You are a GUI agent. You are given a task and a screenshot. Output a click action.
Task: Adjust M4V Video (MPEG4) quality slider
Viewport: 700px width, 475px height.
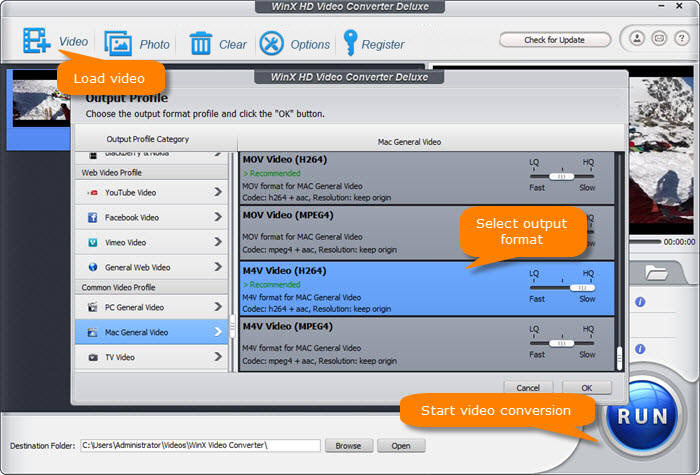[x=562, y=343]
